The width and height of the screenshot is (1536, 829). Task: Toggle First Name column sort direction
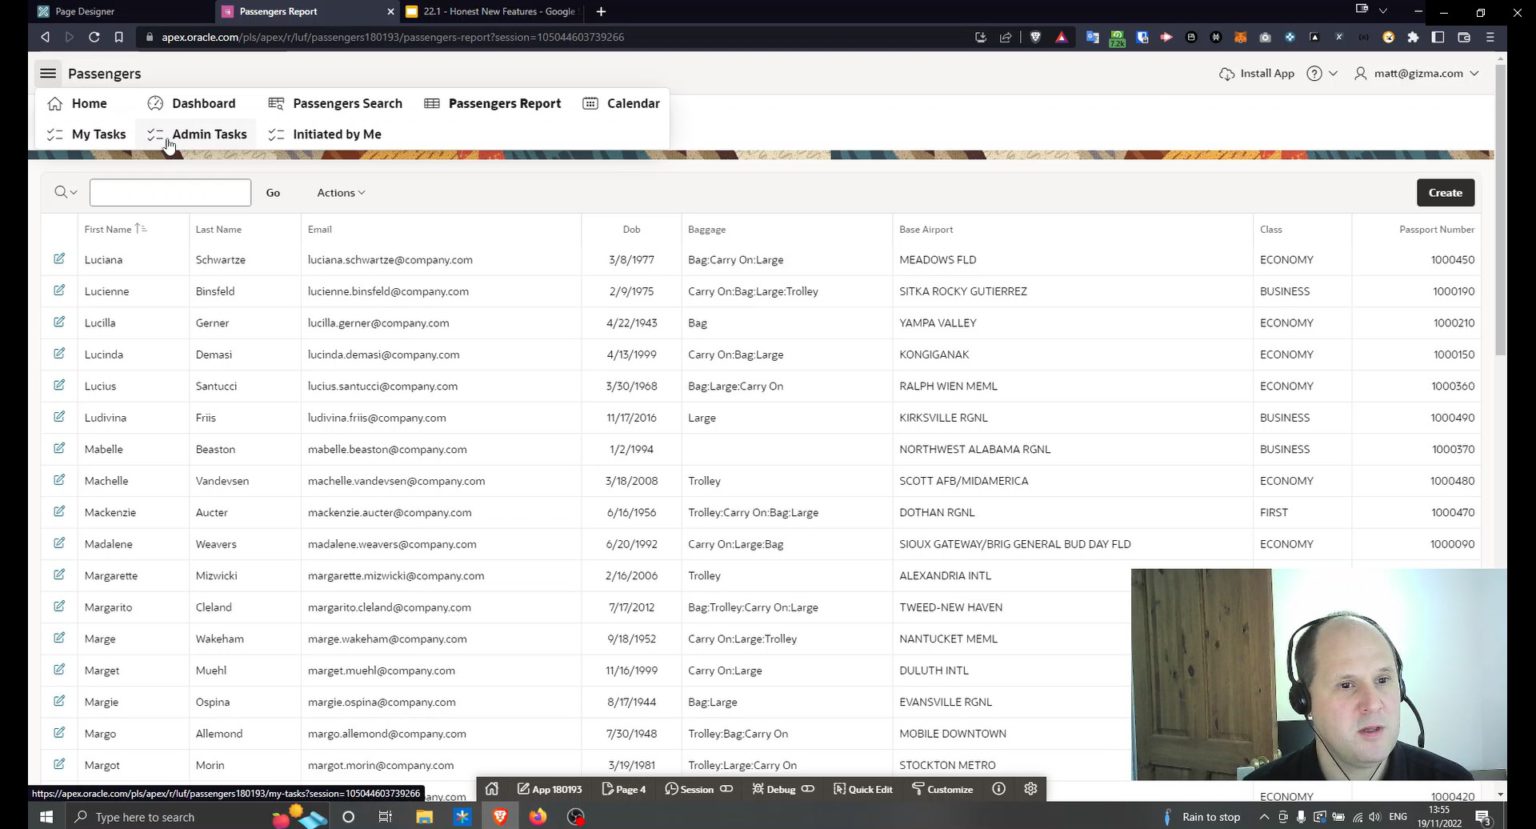140,228
